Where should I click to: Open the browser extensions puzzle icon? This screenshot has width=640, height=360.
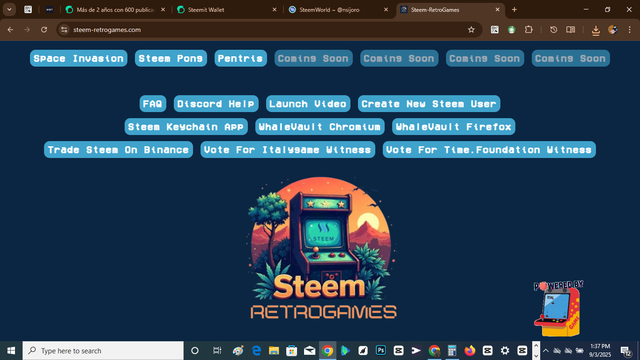tap(529, 30)
